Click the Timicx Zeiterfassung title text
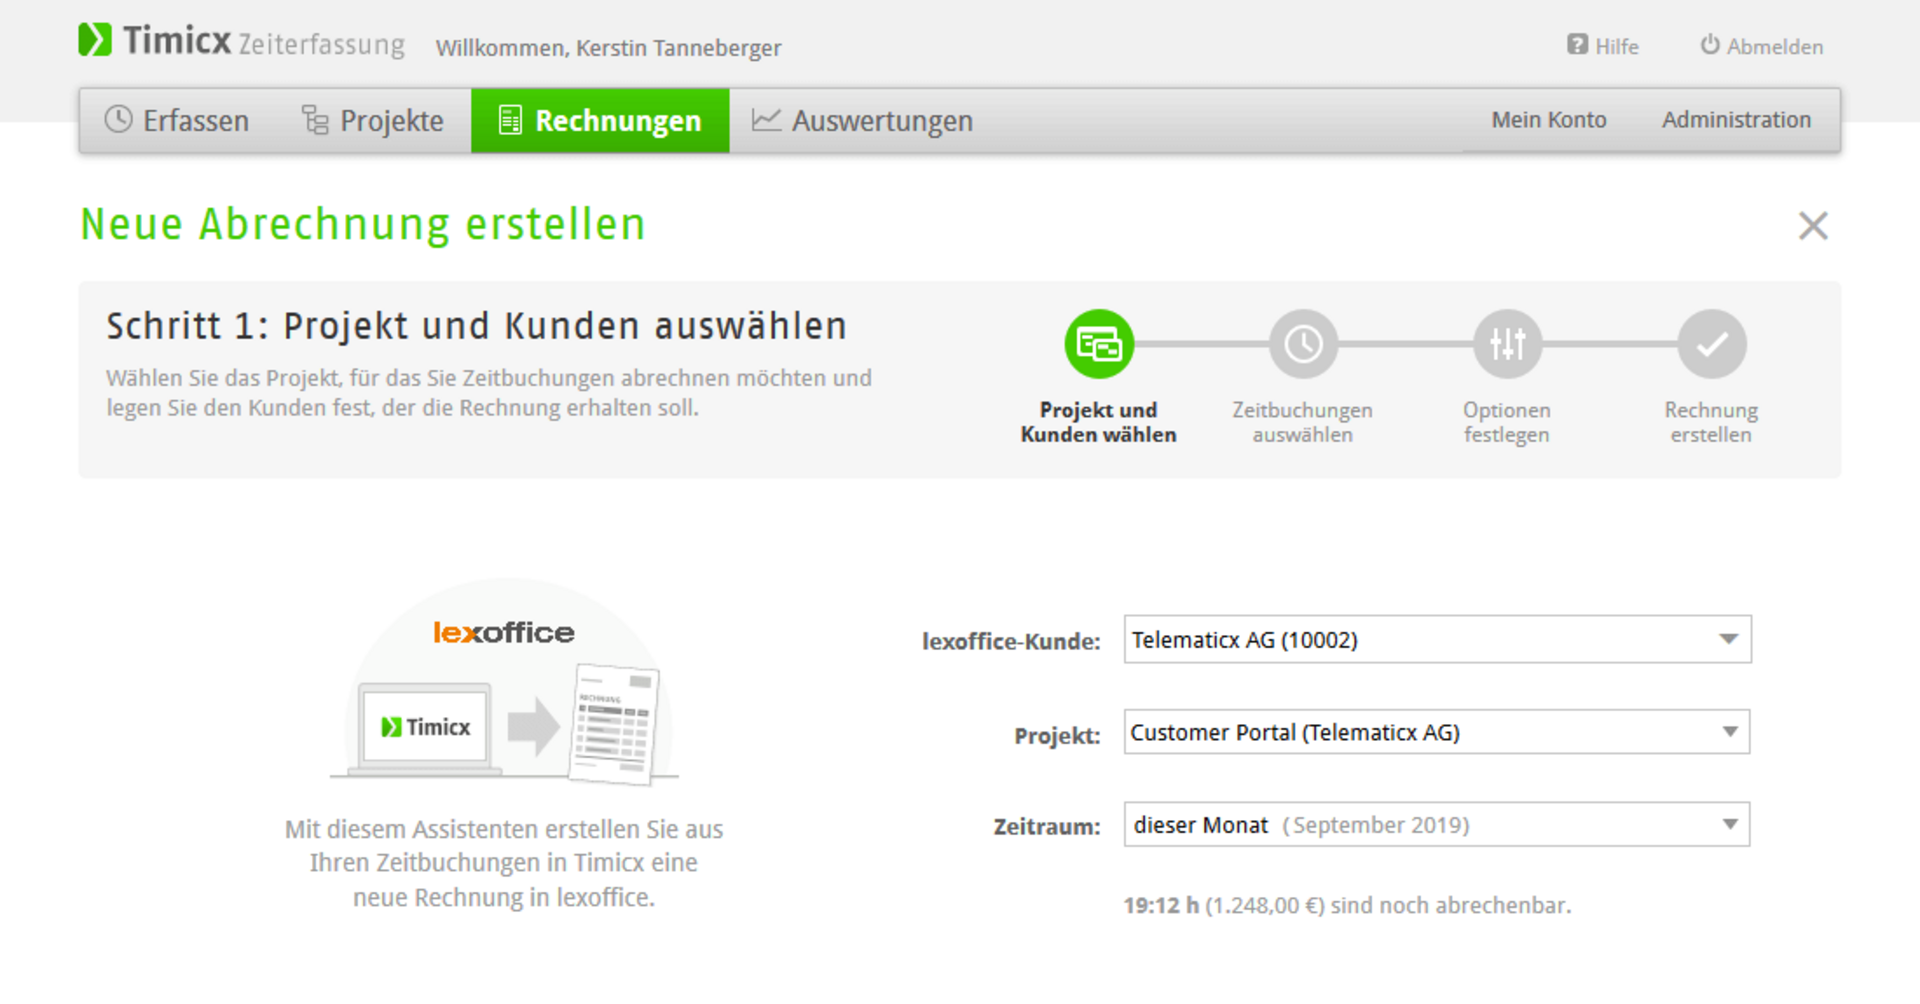This screenshot has width=1920, height=1004. pyautogui.click(x=265, y=42)
